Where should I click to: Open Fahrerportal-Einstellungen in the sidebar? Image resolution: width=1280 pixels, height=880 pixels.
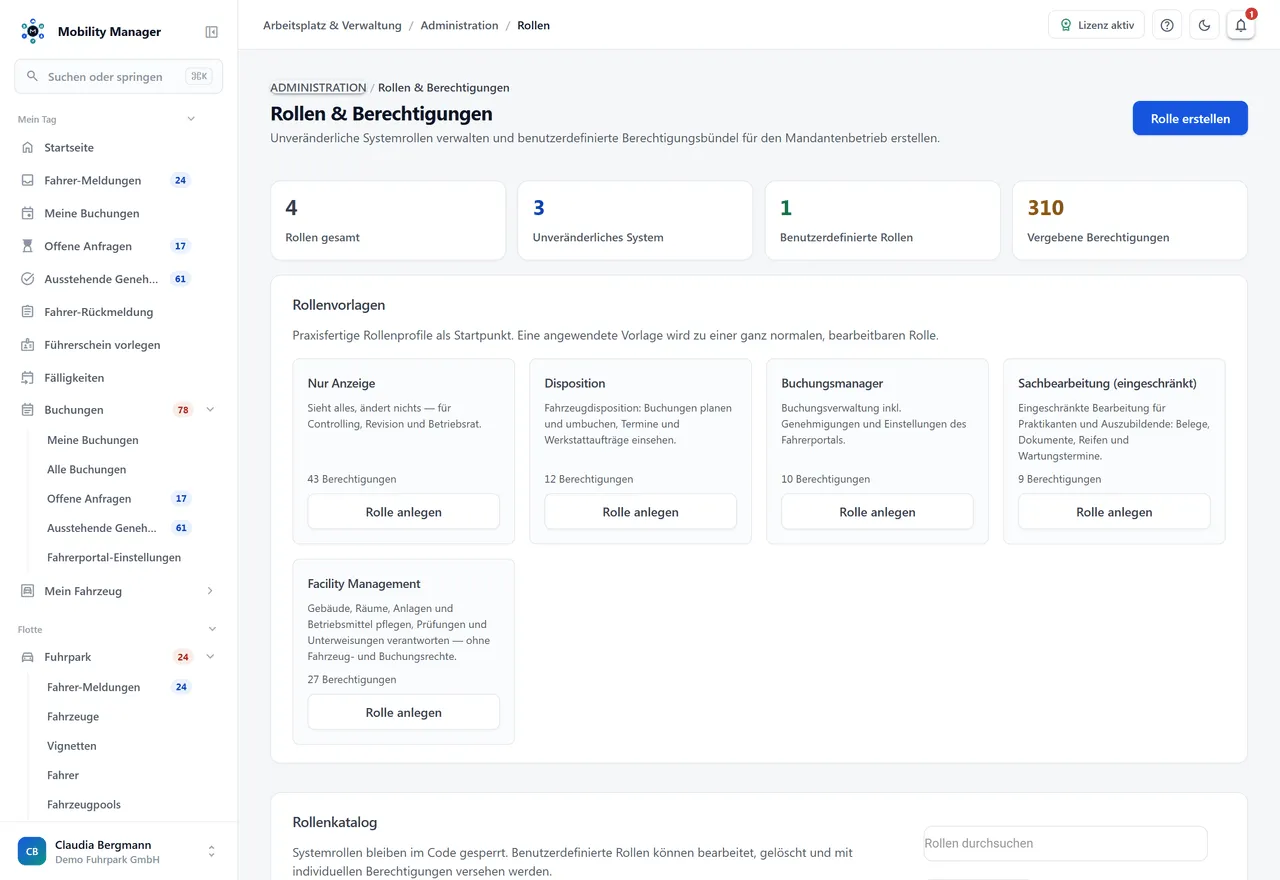click(114, 557)
